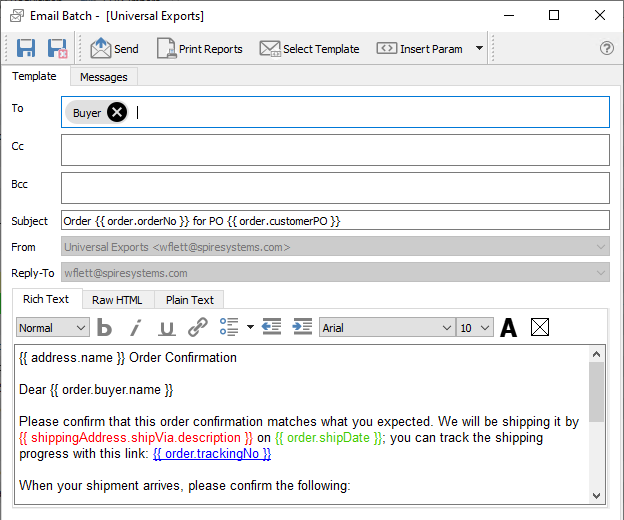The width and height of the screenshot is (624, 520).
Task: Click the red shipVia.description parameter text
Action: (x=136, y=438)
